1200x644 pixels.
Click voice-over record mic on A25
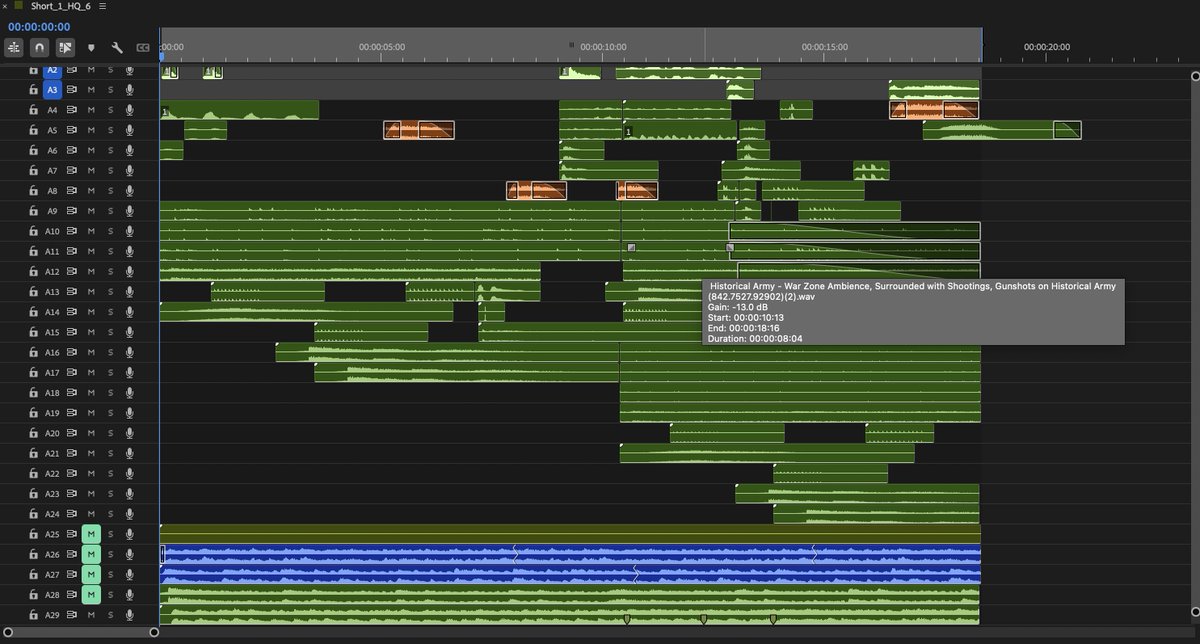point(129,534)
